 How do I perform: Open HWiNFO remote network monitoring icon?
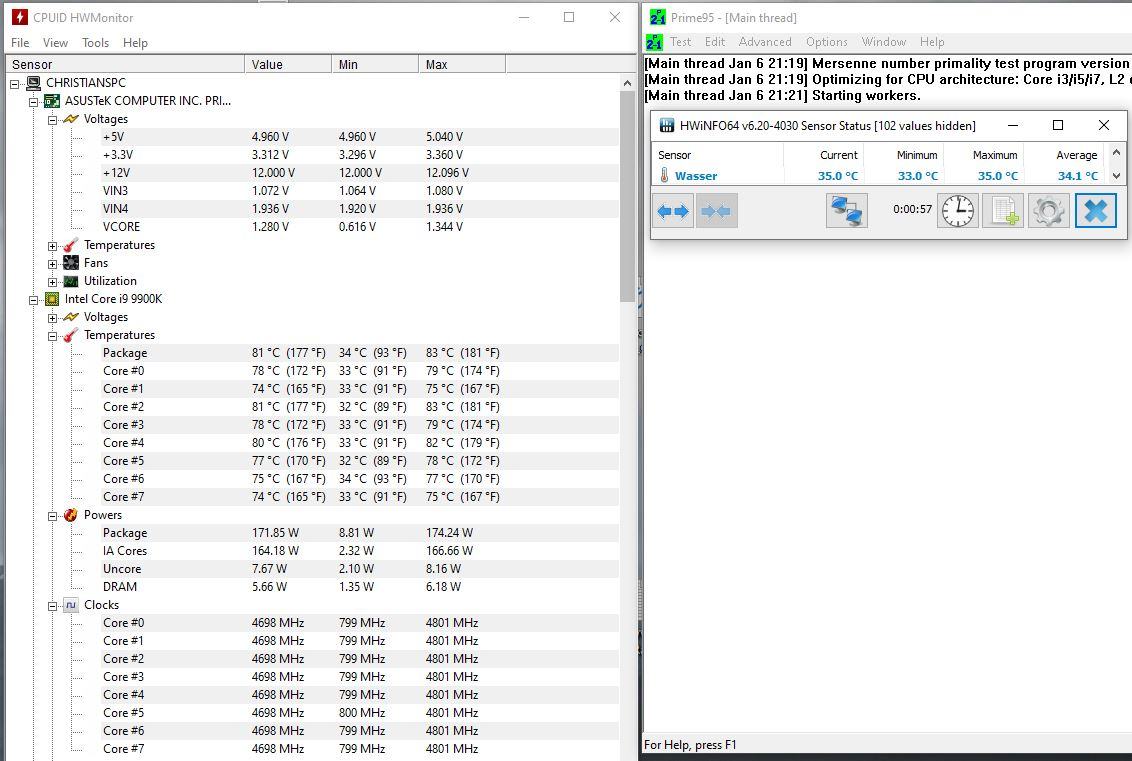(847, 211)
